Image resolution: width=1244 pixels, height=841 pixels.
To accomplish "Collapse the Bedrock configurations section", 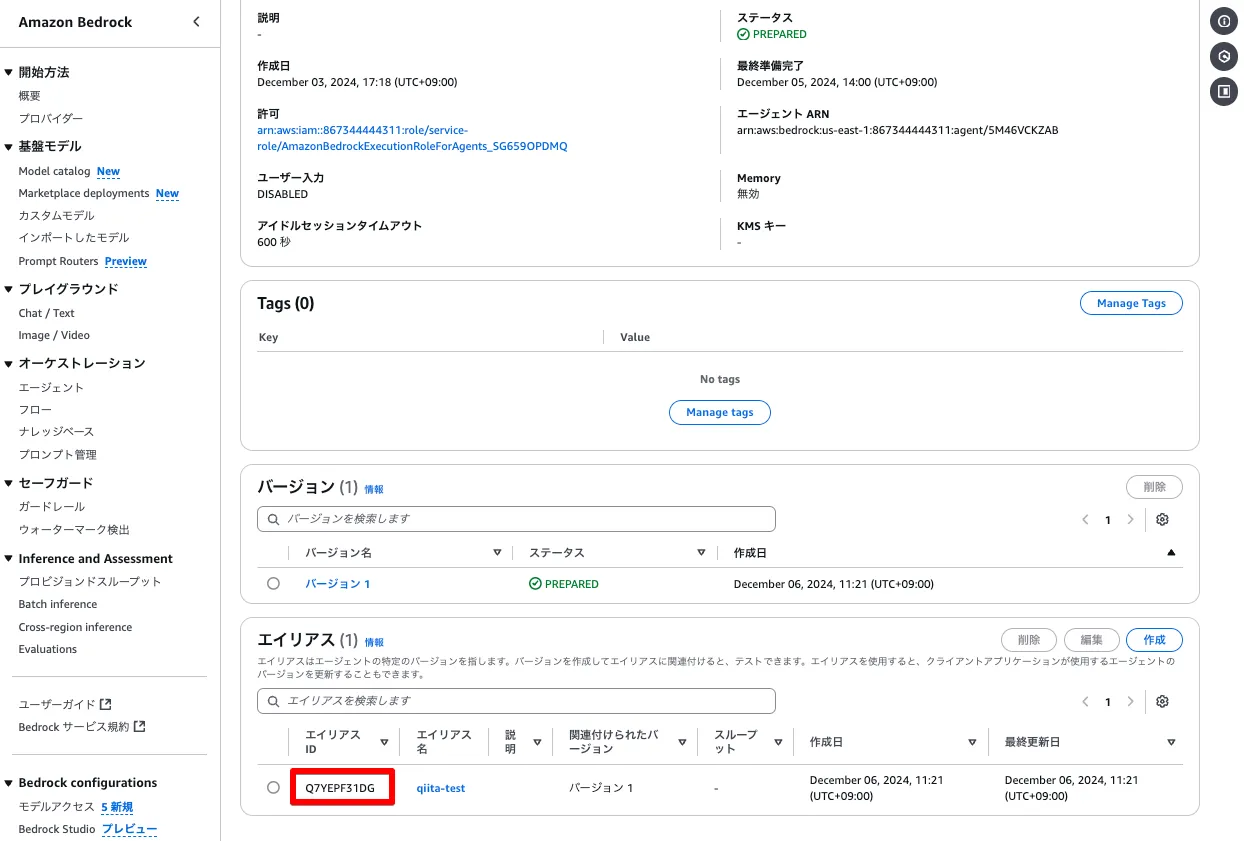I will click(9, 783).
